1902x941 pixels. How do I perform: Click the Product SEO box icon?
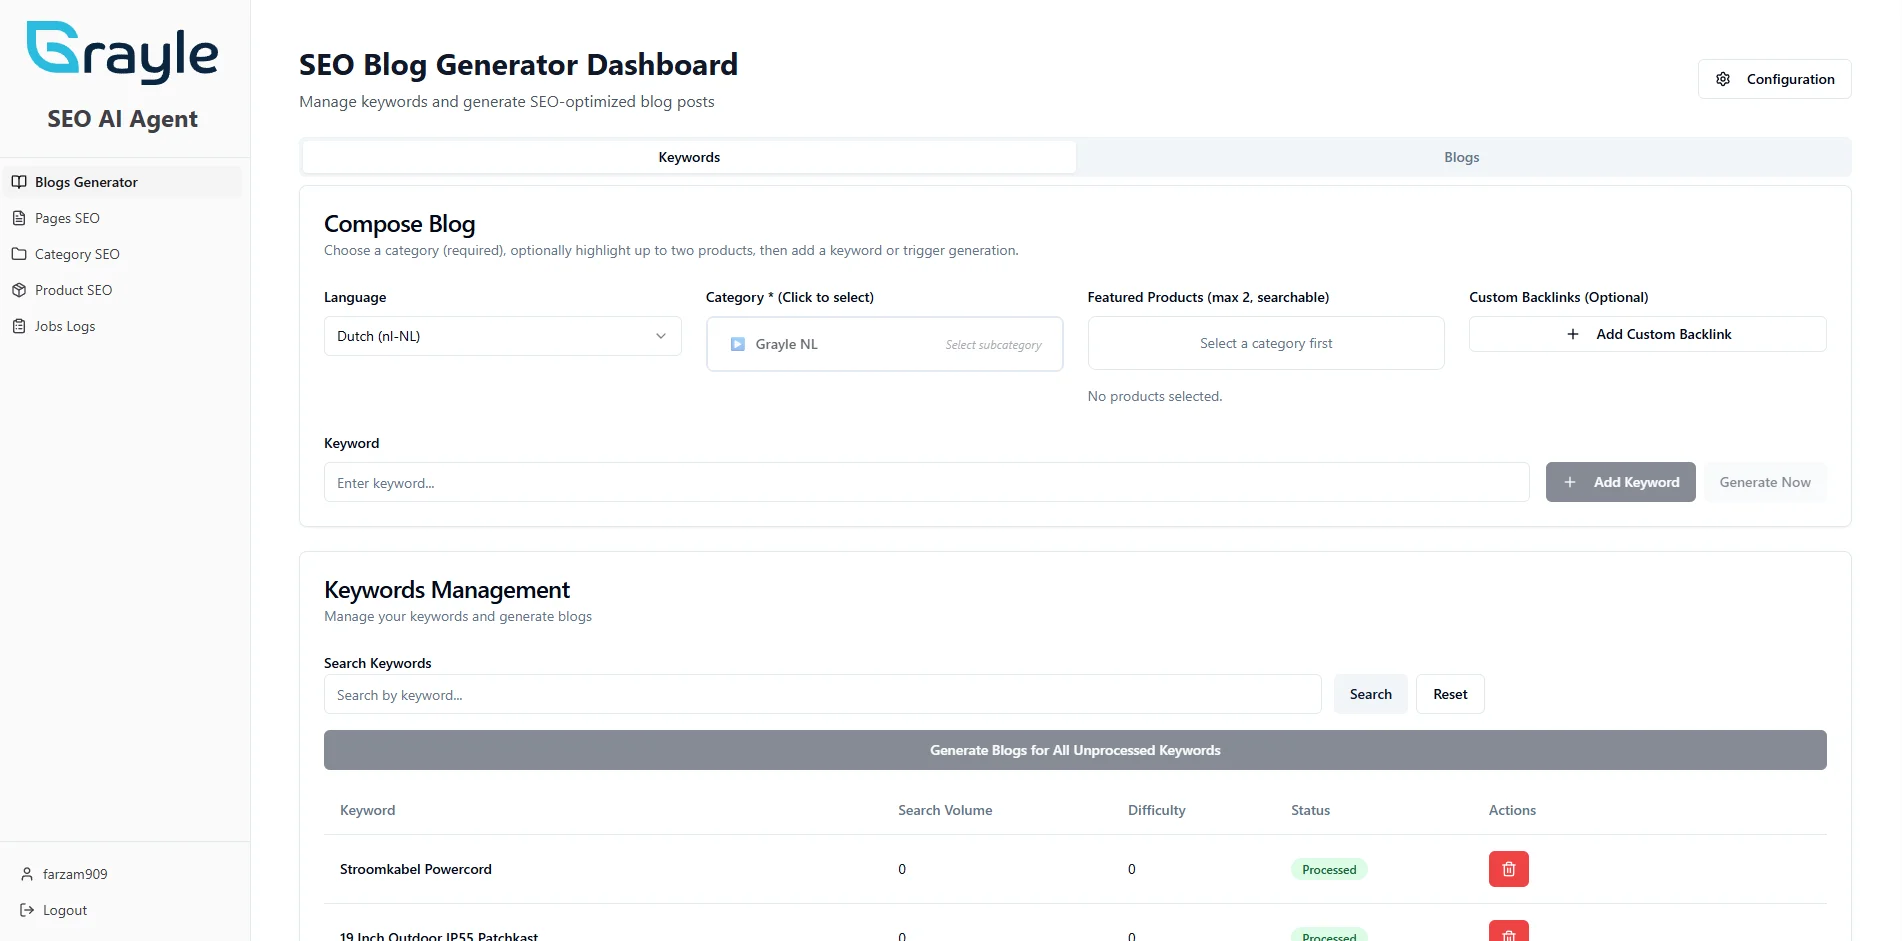click(x=19, y=290)
